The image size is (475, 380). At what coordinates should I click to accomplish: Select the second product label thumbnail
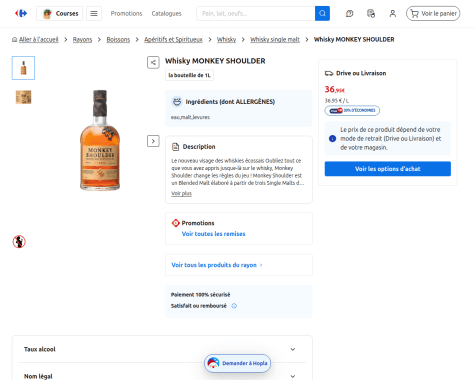coord(23,97)
